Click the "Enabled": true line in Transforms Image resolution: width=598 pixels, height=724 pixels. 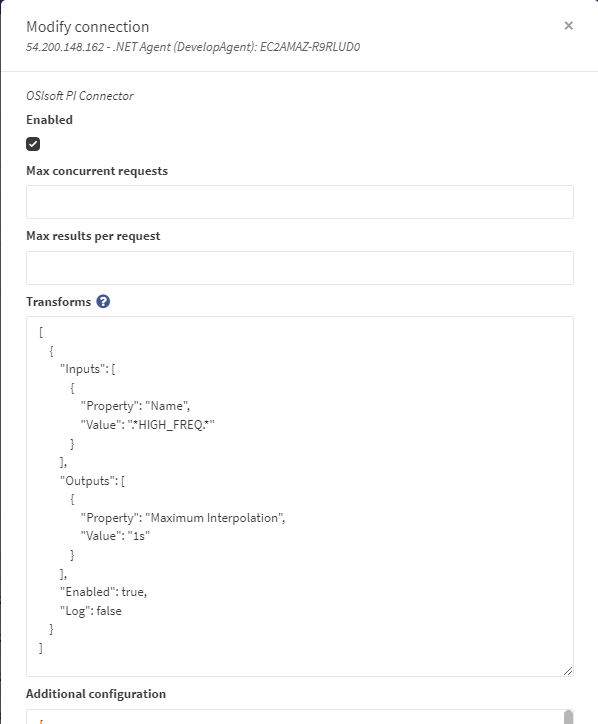pos(103,592)
